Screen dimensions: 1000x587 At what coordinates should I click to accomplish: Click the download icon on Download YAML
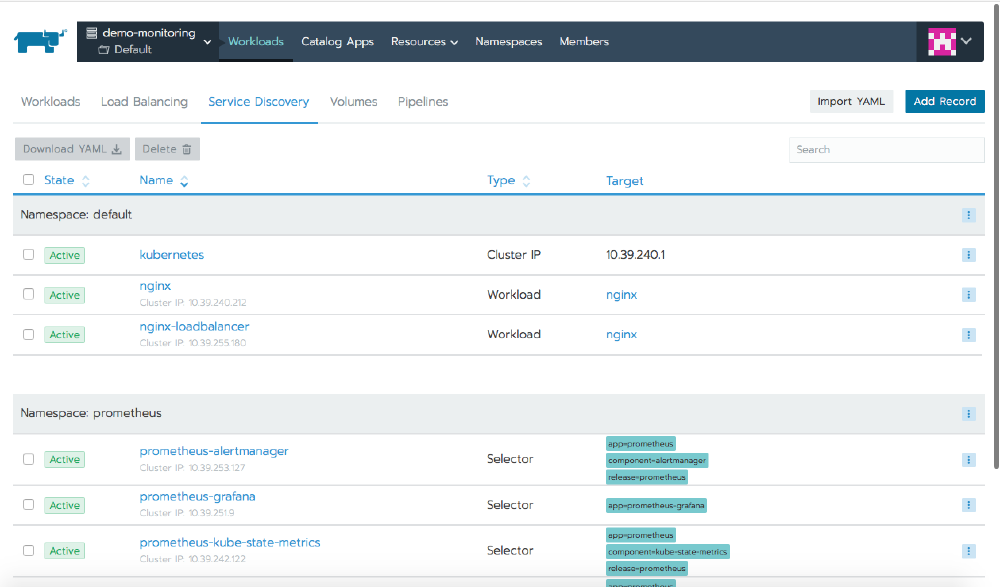pyautogui.click(x=117, y=148)
